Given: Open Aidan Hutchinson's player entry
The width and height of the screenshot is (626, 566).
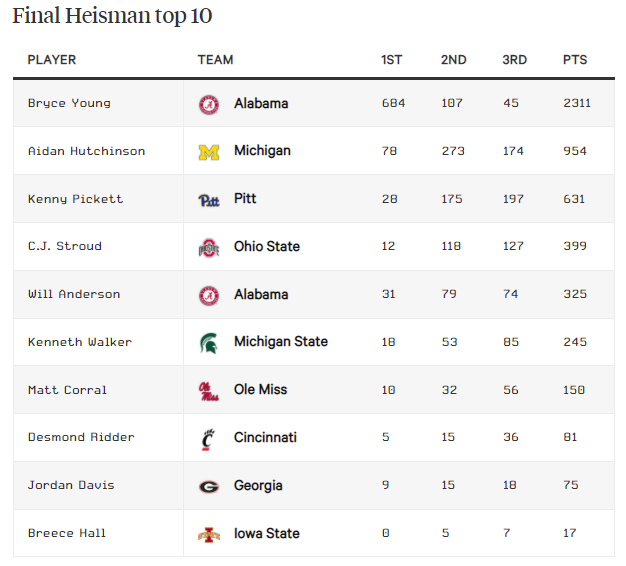Looking at the screenshot, I should point(86,151).
